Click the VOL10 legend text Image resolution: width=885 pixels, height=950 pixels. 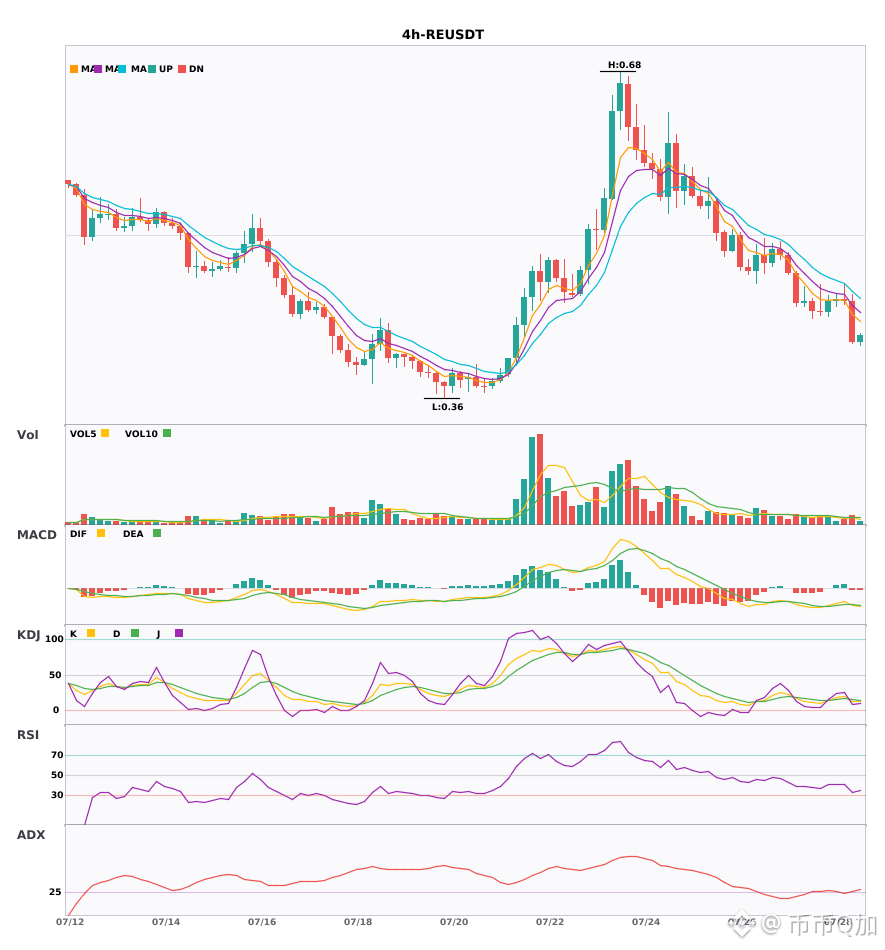(141, 434)
